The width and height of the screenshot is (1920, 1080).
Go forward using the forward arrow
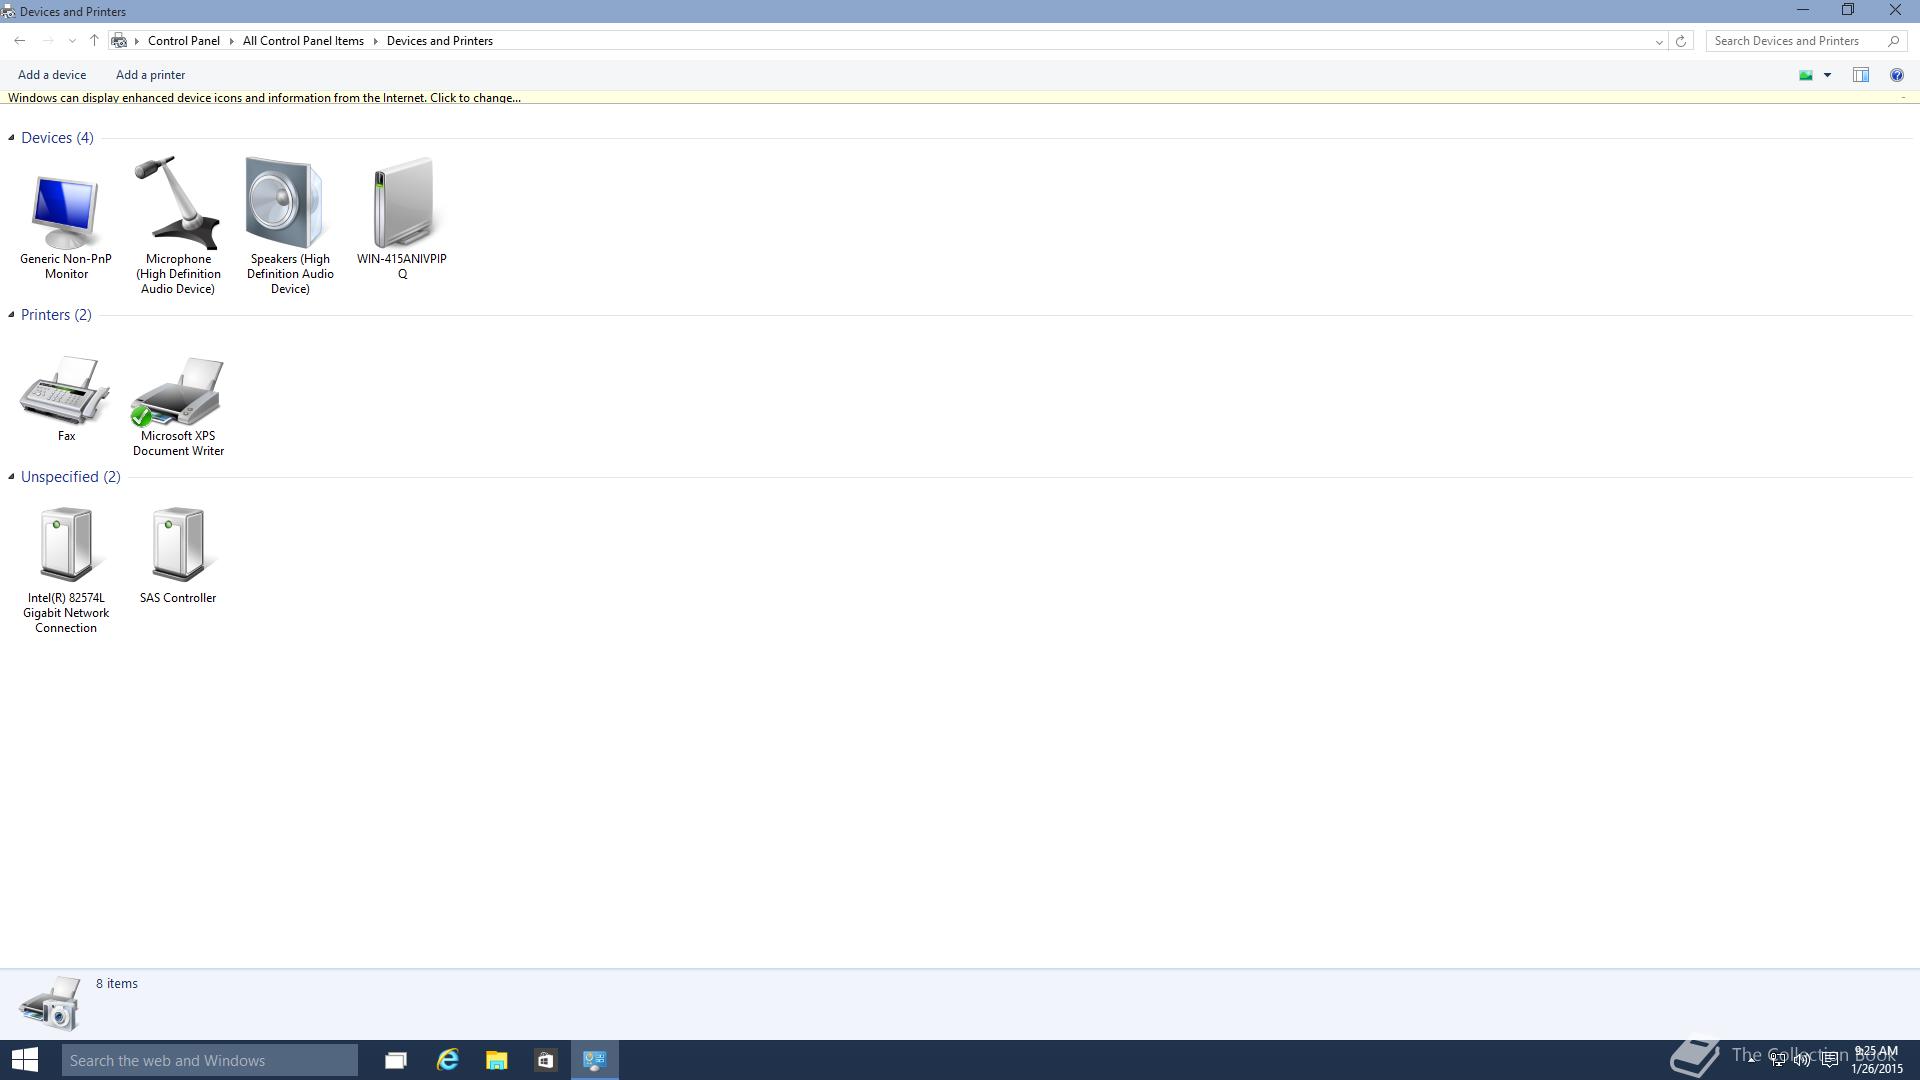pos(47,41)
